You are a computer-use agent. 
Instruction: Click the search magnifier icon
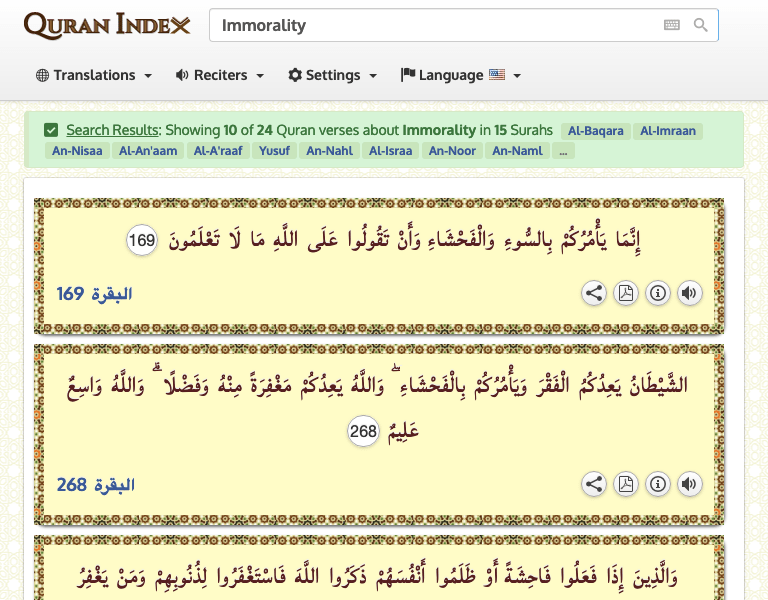click(701, 25)
